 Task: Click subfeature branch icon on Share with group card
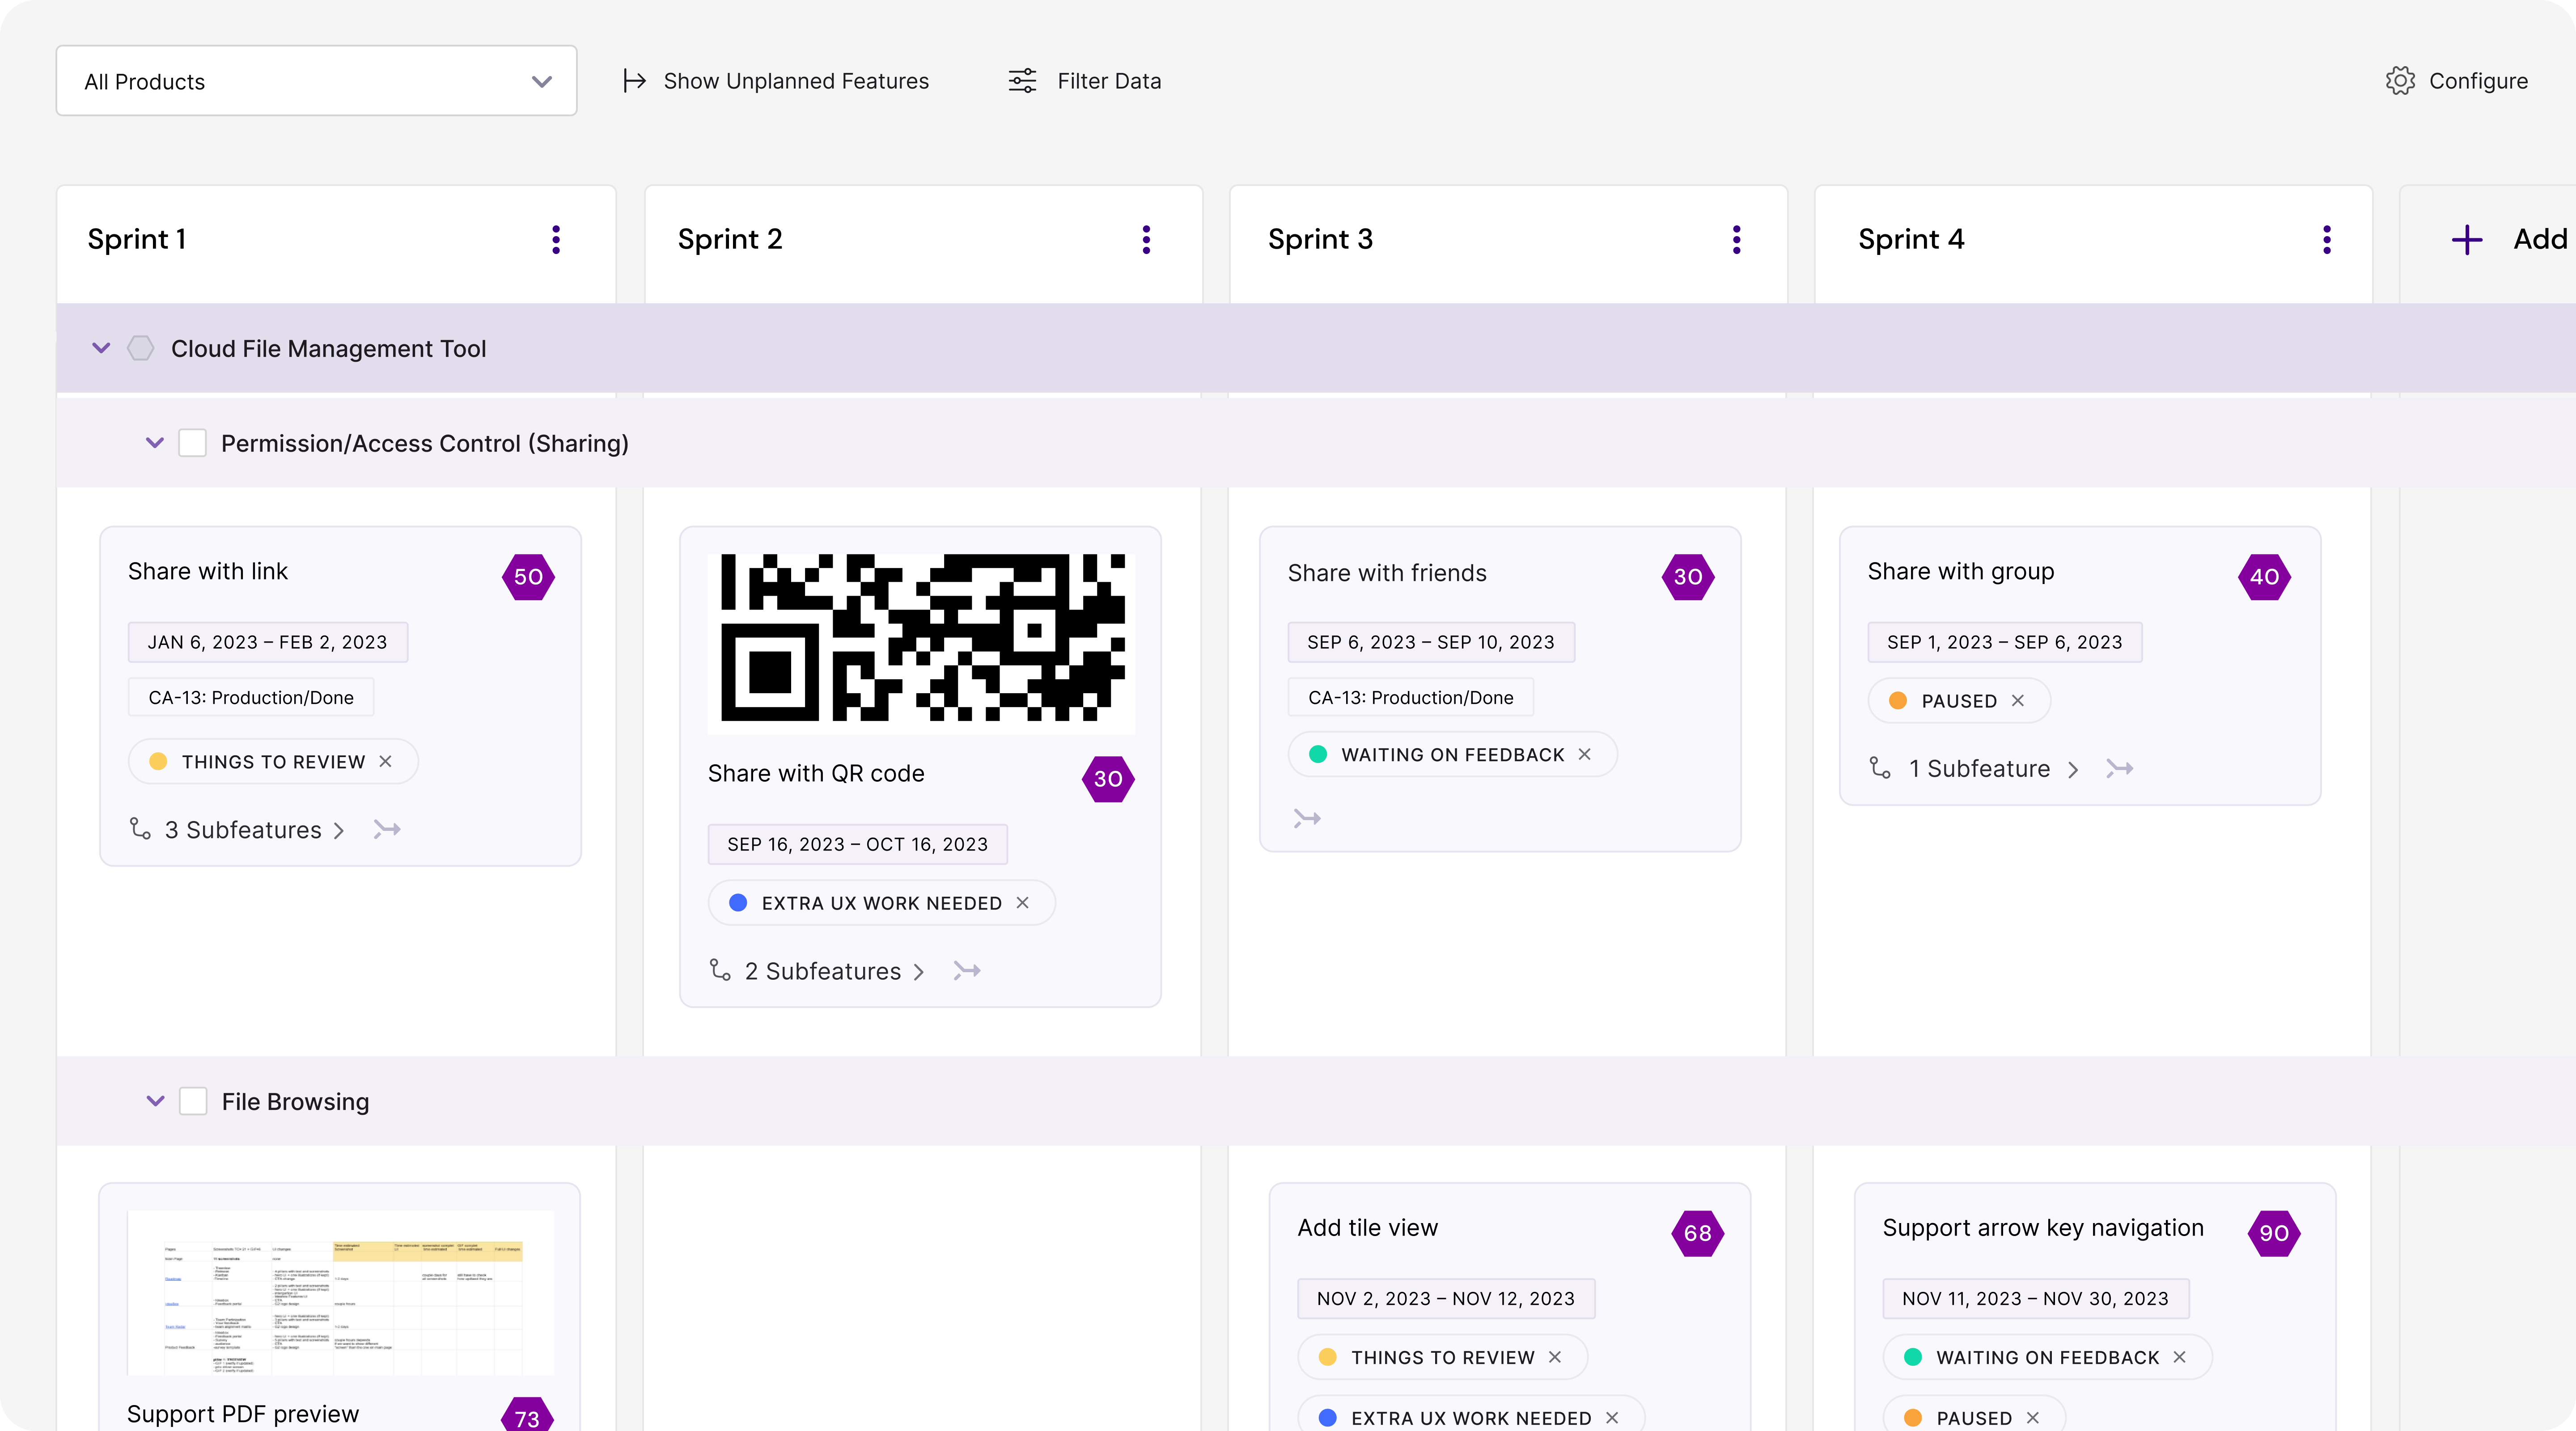1880,768
